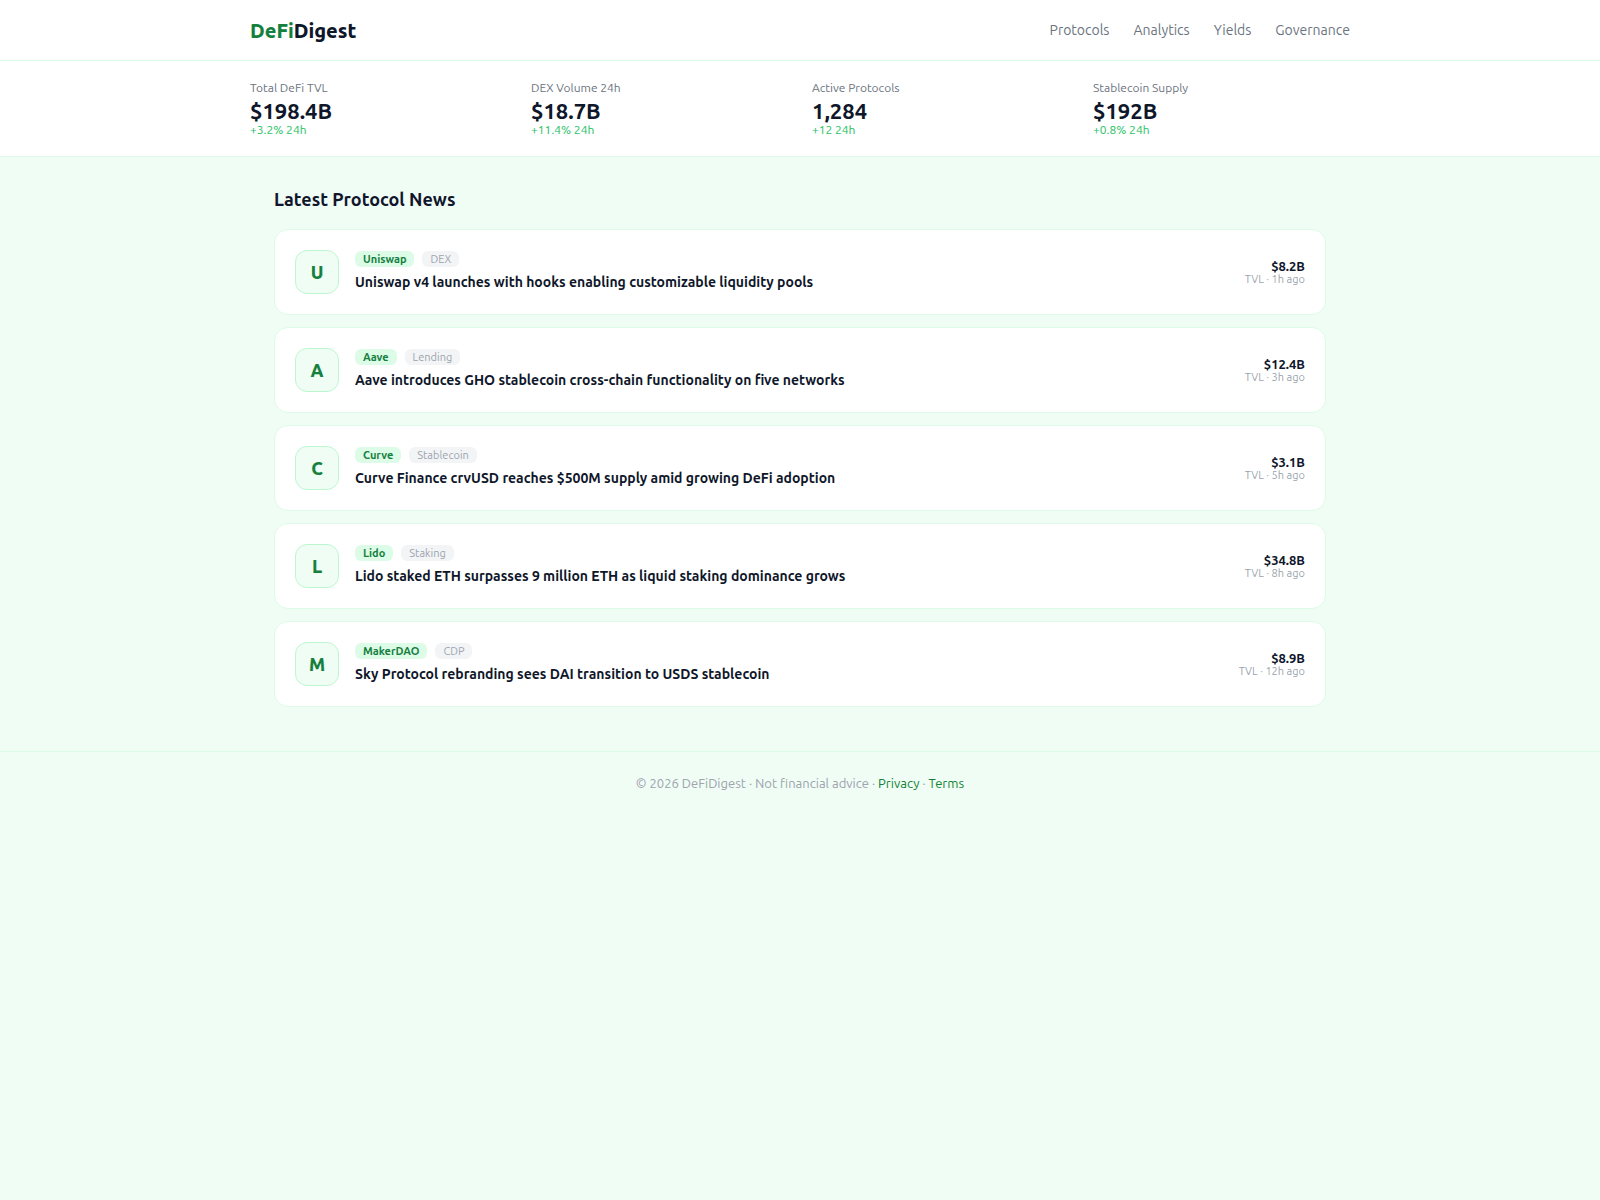Select the MakerDAO protocol tag

(391, 651)
